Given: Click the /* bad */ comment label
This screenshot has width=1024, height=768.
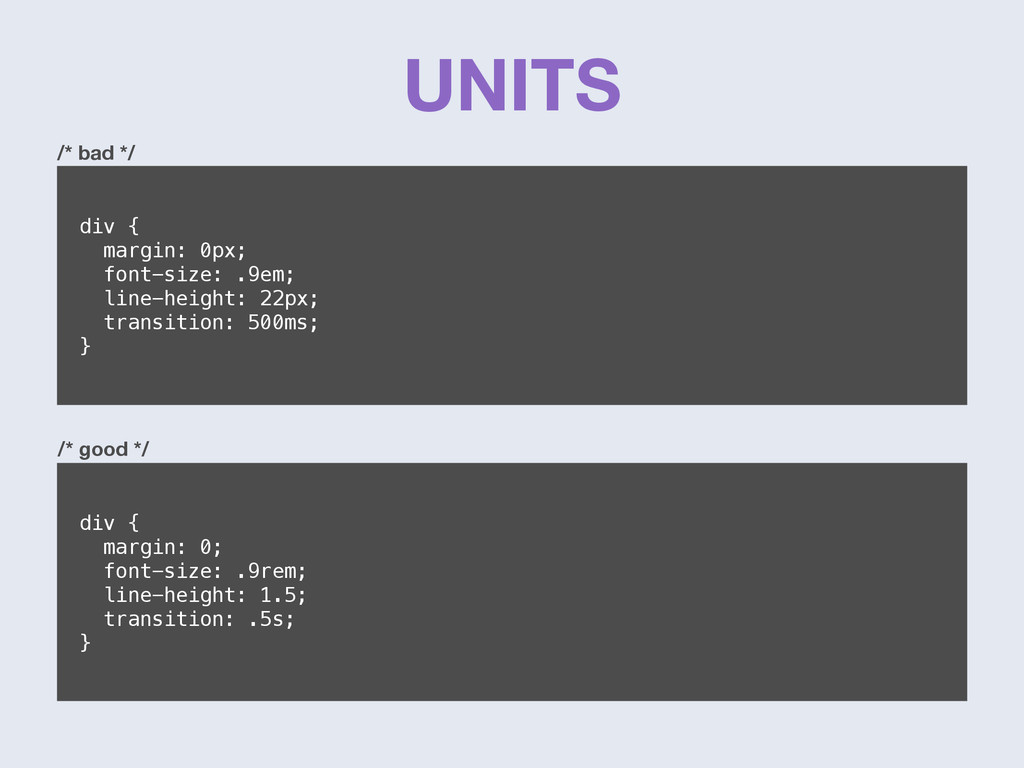Looking at the screenshot, I should pyautogui.click(x=96, y=153).
